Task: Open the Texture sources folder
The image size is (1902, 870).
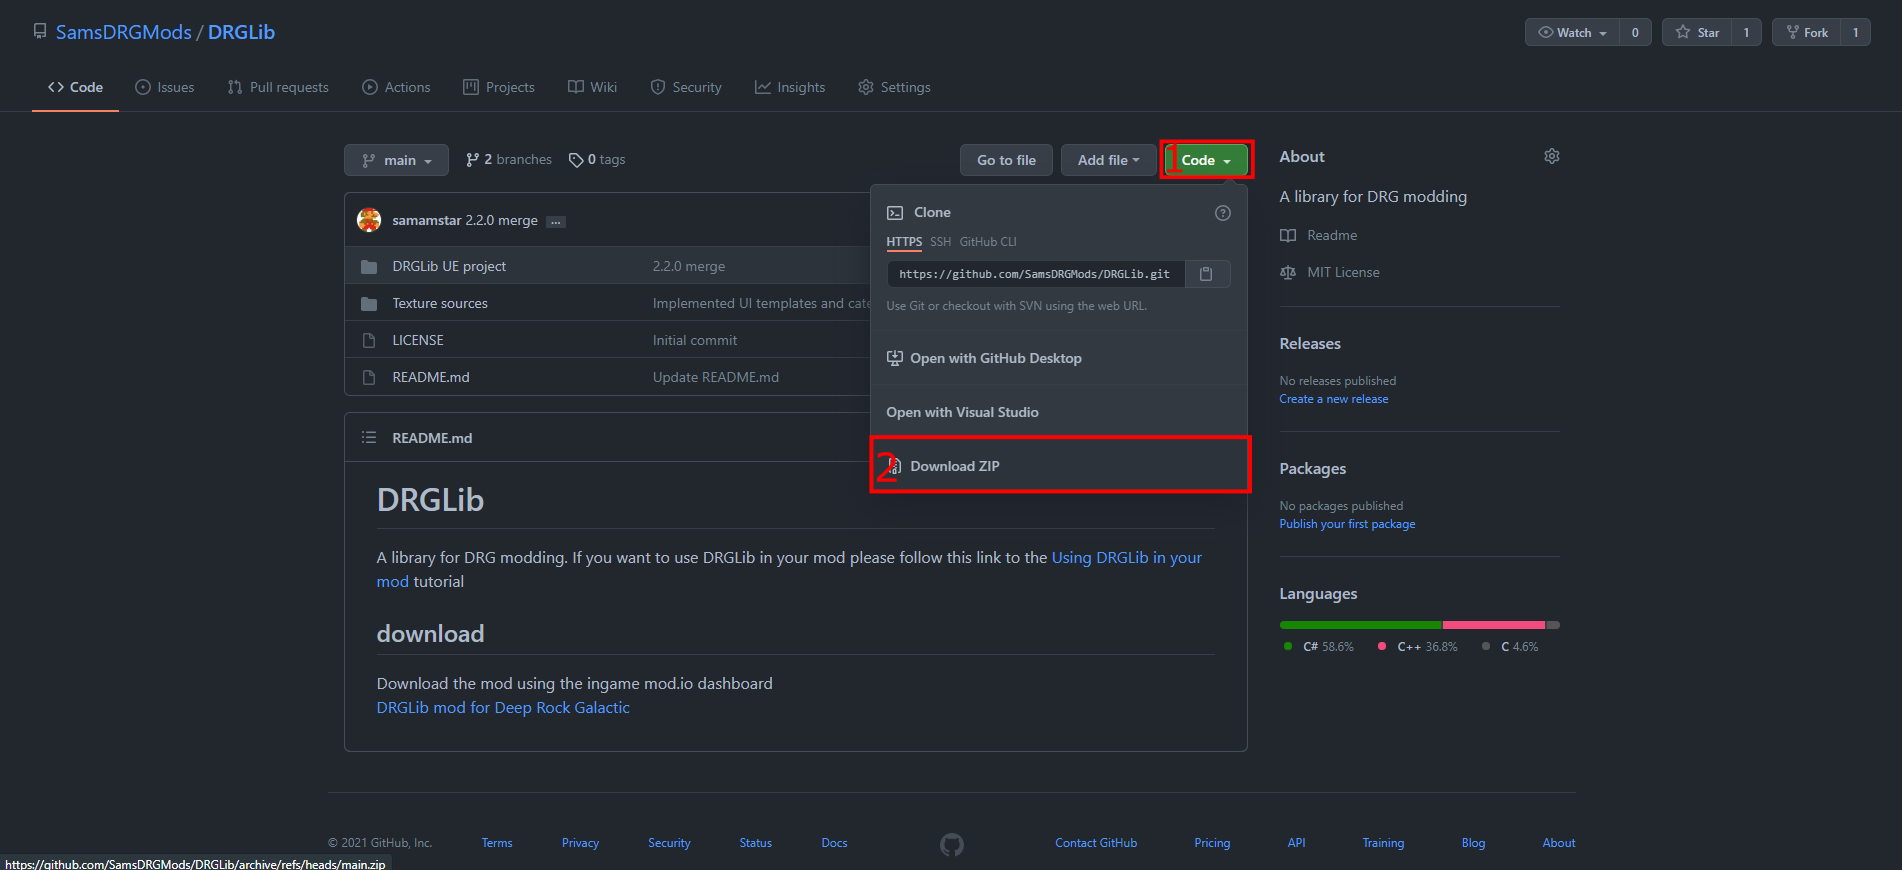Action: (x=440, y=303)
